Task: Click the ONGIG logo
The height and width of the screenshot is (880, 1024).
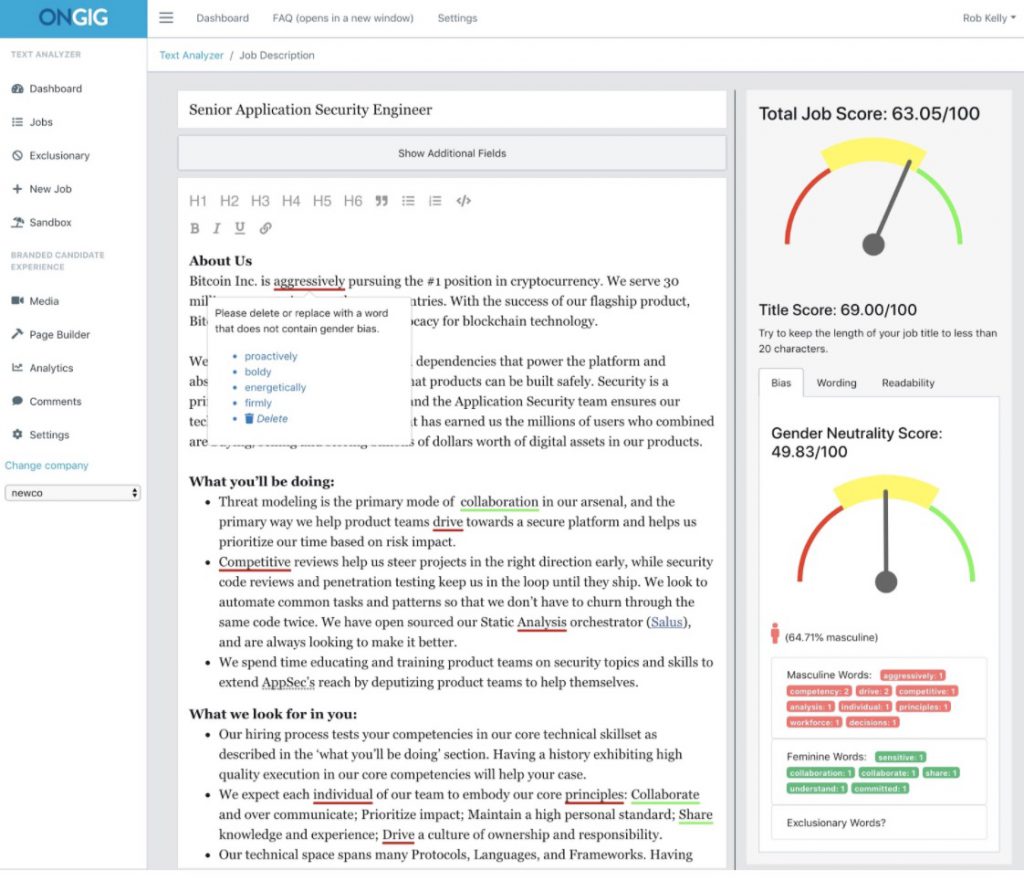Action: [73, 18]
